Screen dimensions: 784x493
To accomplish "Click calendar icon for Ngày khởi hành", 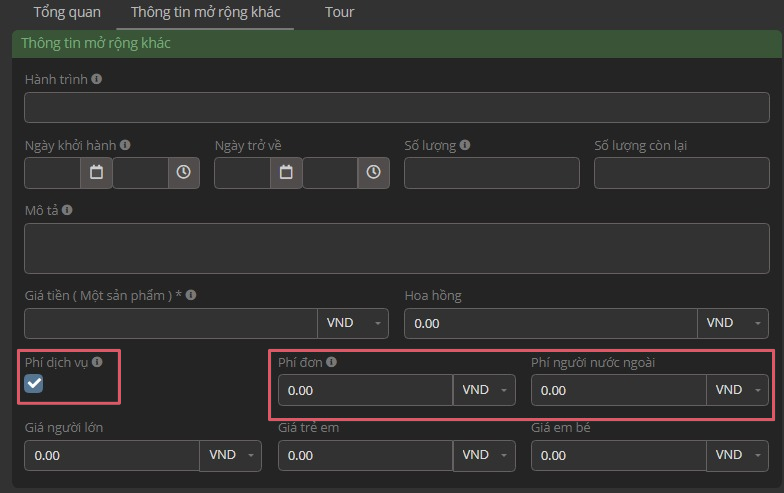I will 96,172.
